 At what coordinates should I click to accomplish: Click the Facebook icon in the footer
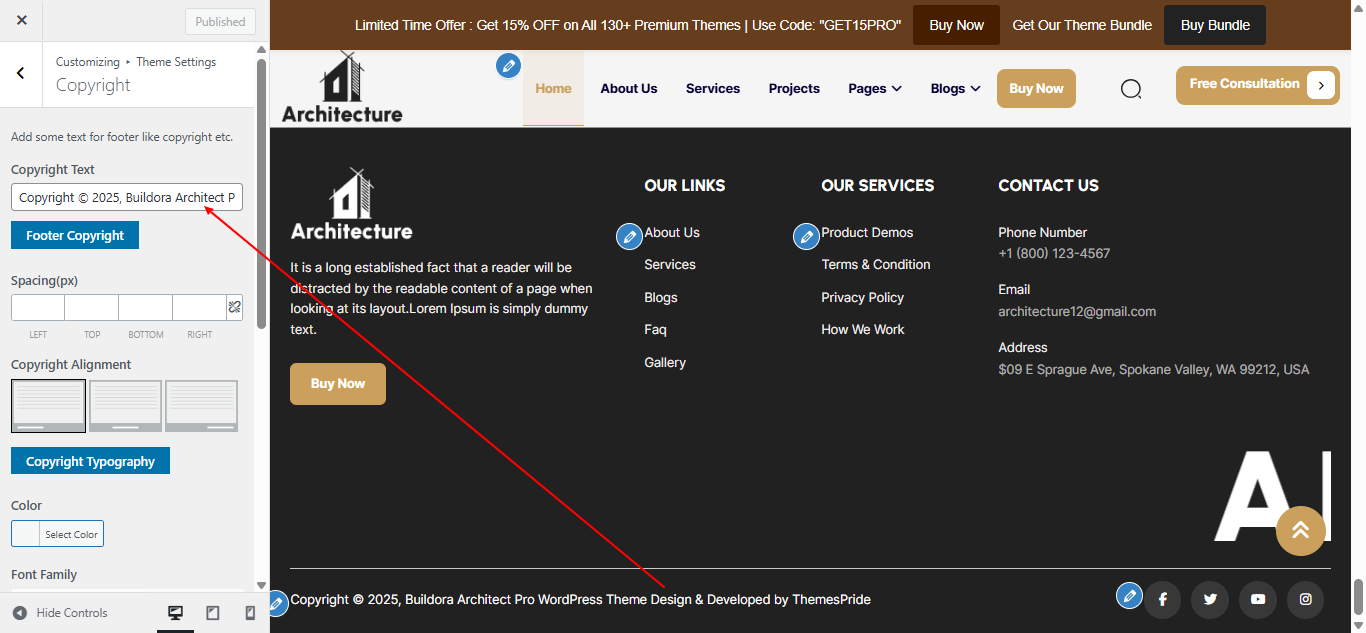(1162, 599)
